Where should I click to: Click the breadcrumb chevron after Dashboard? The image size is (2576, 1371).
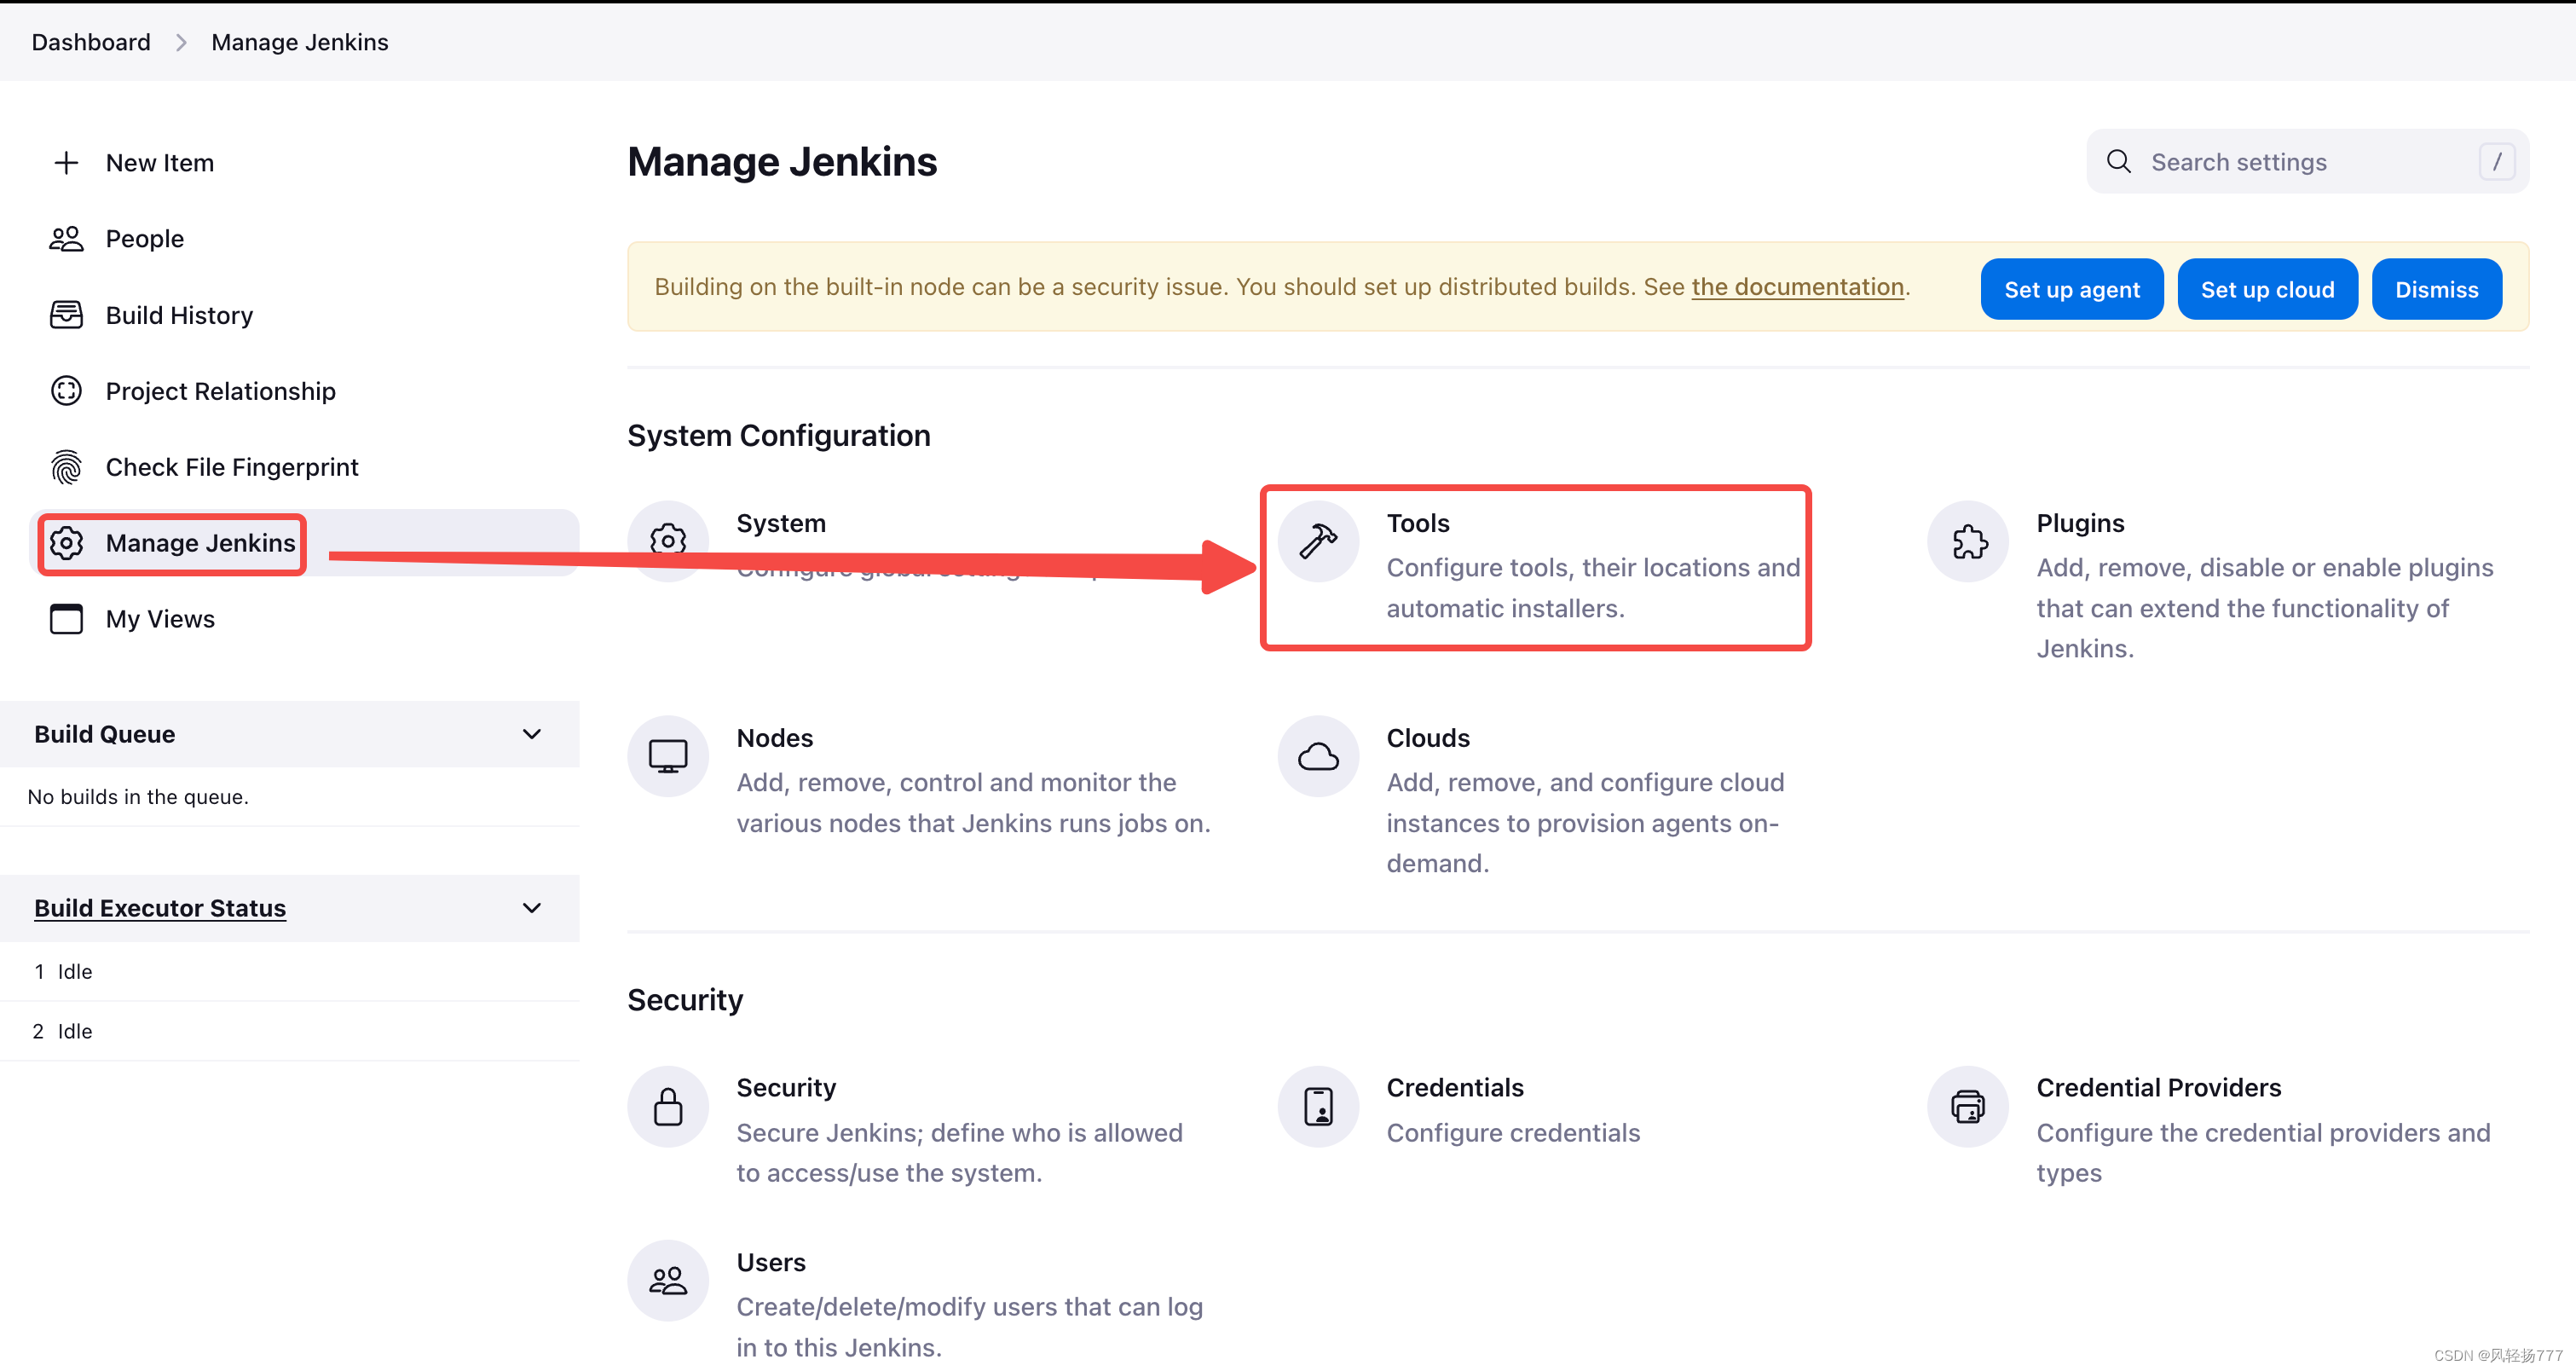[x=181, y=42]
